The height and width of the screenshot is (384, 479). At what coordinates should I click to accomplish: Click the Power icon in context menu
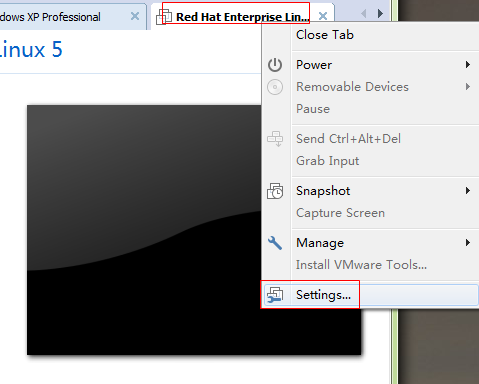[x=275, y=65]
